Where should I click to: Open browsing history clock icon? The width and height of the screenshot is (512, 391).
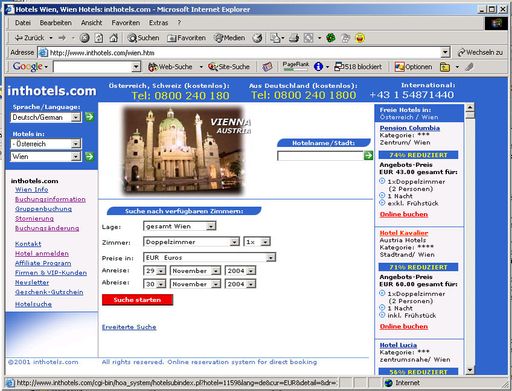coord(257,38)
